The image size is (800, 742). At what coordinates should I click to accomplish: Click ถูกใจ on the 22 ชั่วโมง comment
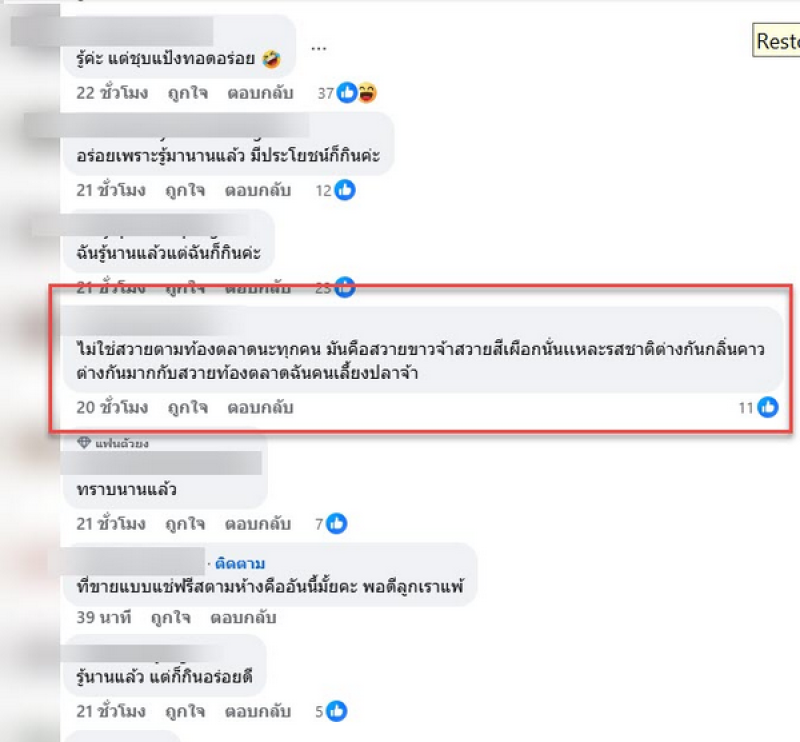(186, 94)
